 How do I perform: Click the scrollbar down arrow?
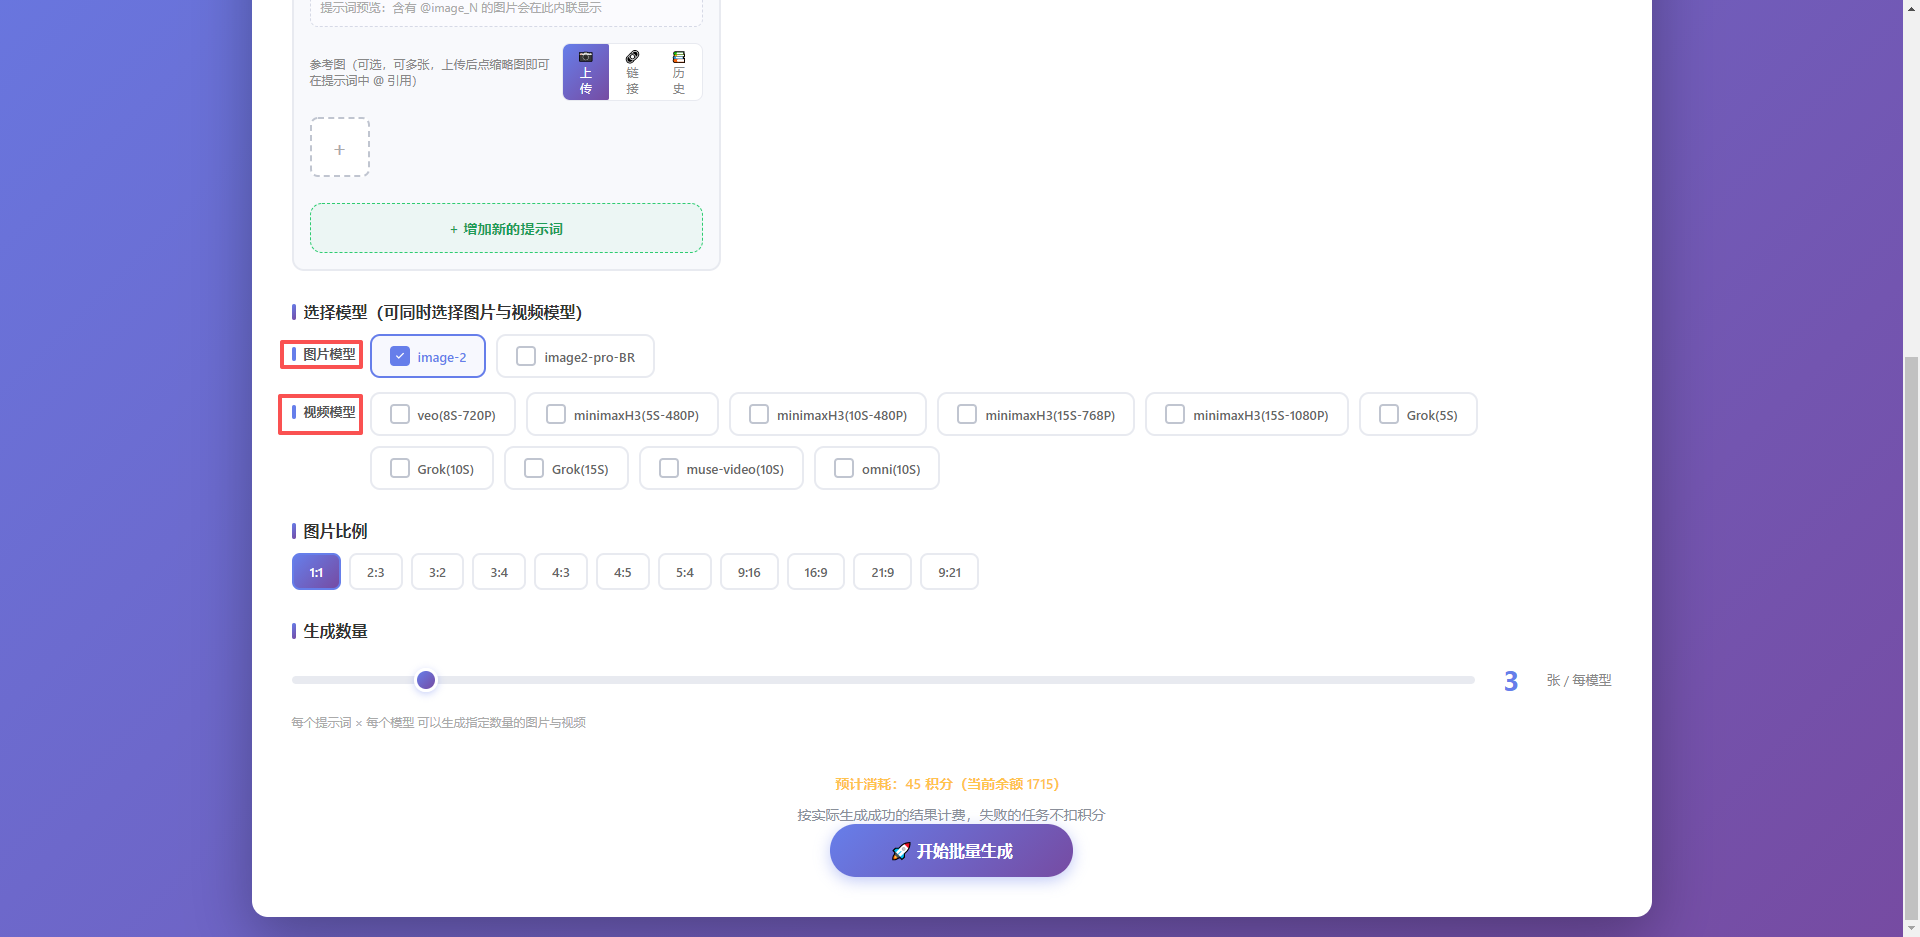click(1911, 928)
